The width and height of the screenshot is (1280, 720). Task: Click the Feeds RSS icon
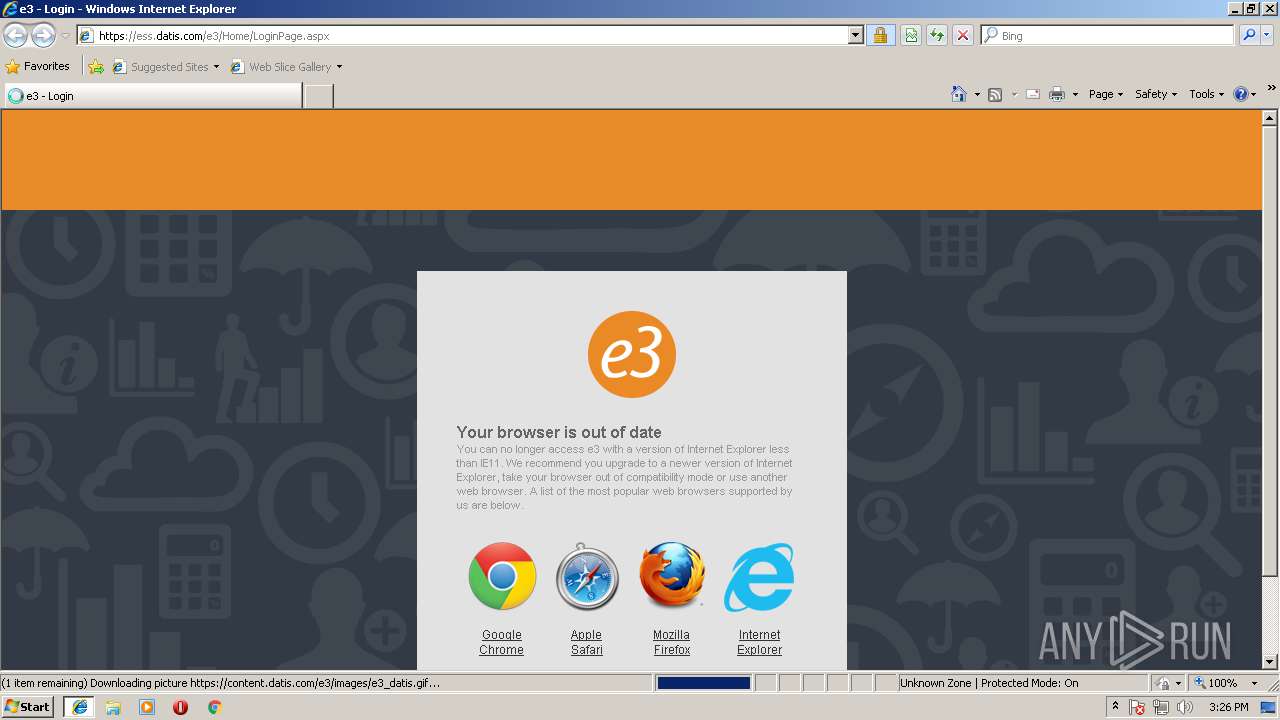(995, 94)
